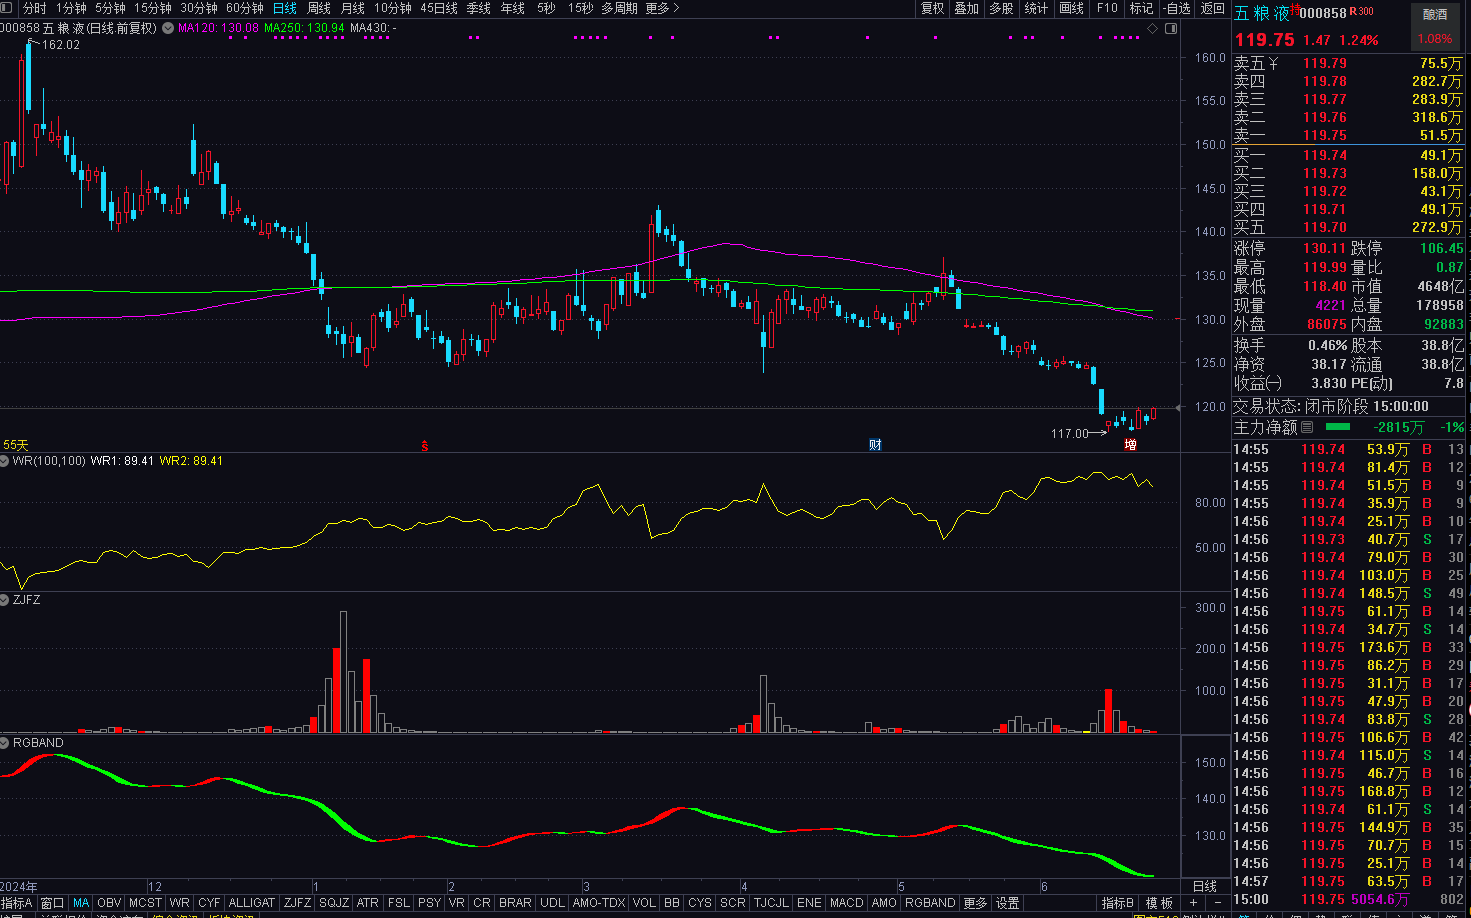Open 更多 indicators in bottom bar
Screen dimensions: 1471x918
(975, 903)
